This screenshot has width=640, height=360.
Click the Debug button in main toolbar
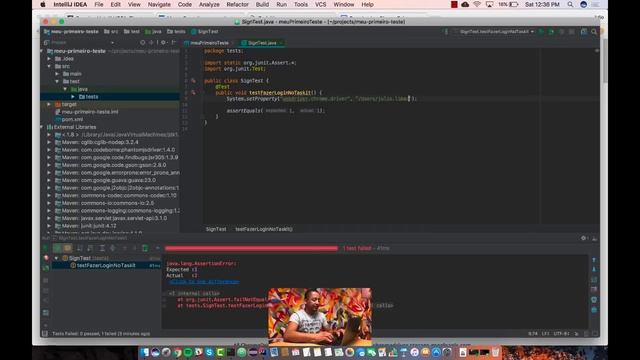pos(551,31)
